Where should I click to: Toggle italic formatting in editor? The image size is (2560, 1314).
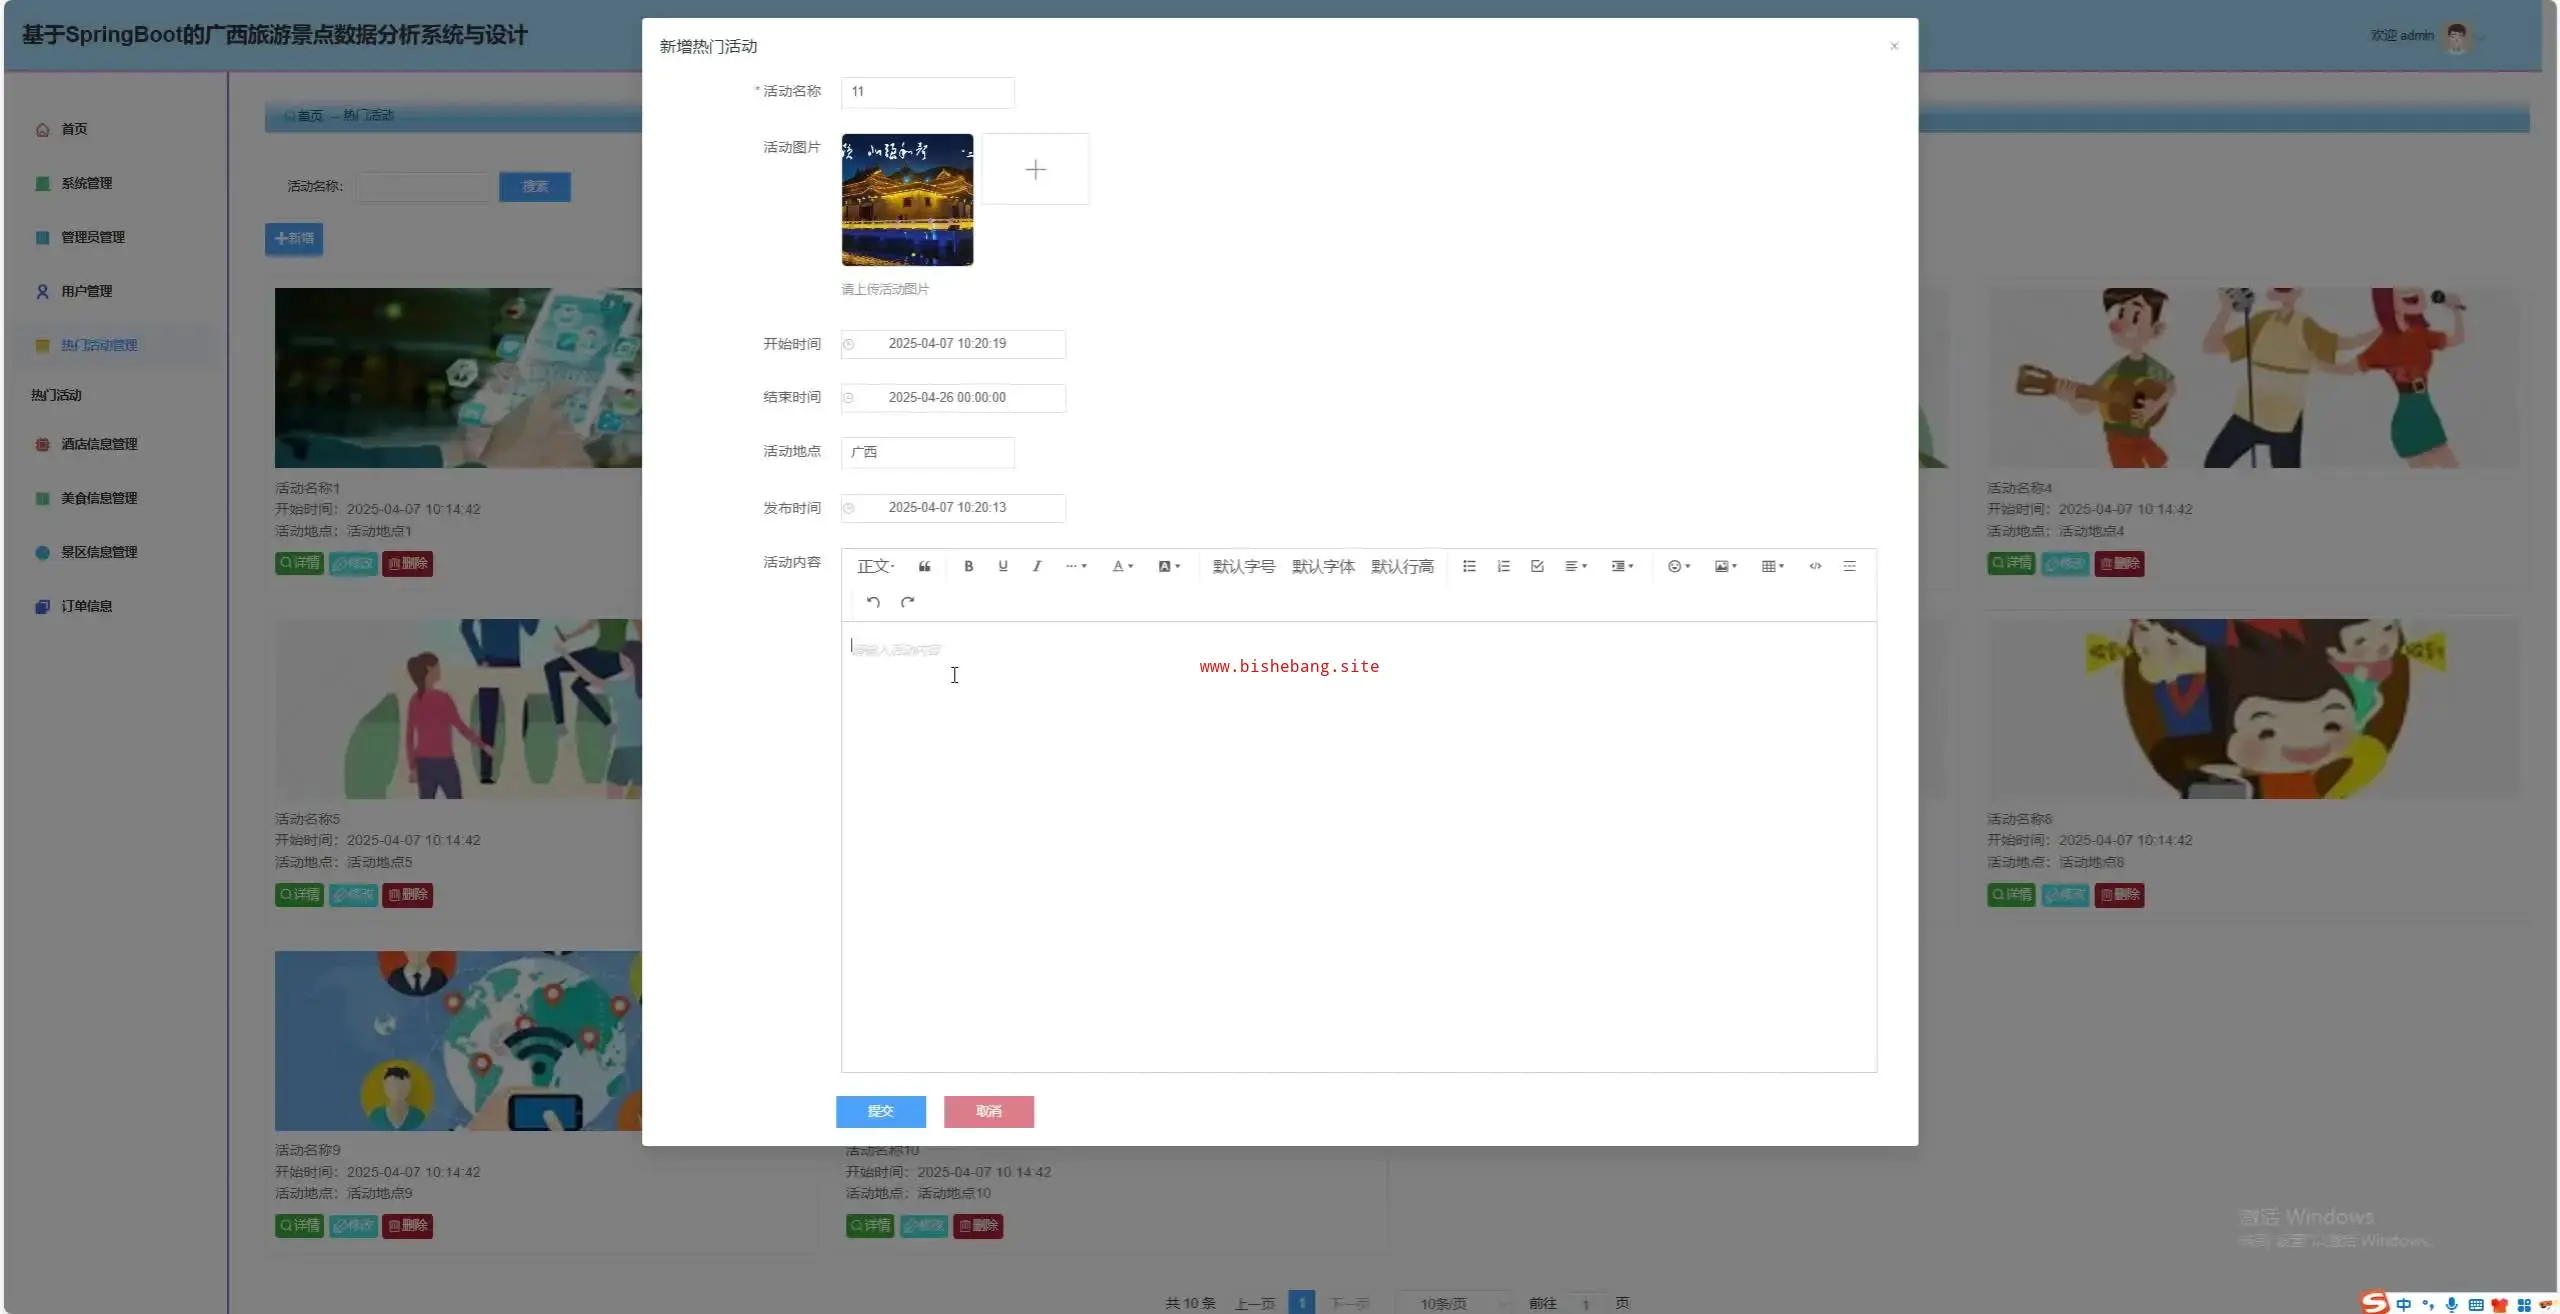[x=1037, y=566]
